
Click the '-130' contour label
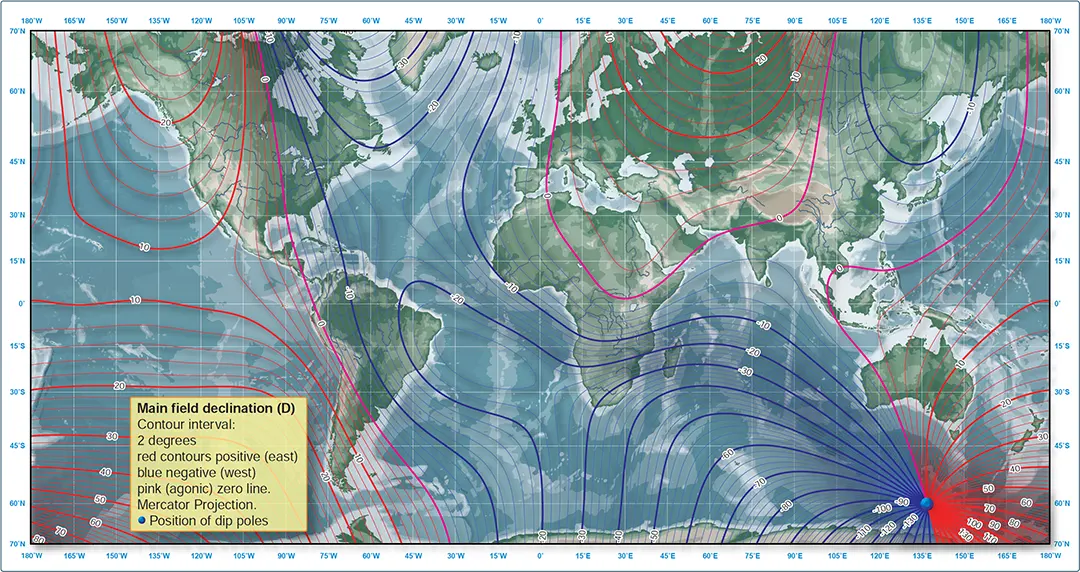pos(911,522)
